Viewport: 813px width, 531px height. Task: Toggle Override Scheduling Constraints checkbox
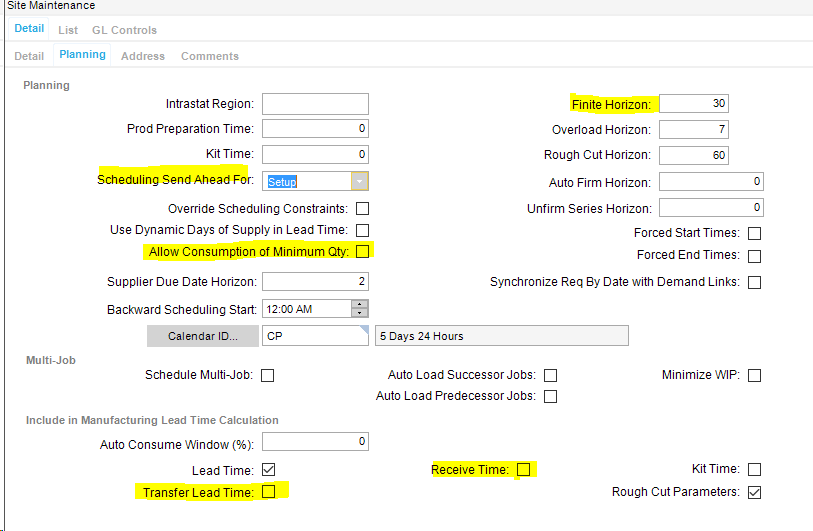(362, 208)
